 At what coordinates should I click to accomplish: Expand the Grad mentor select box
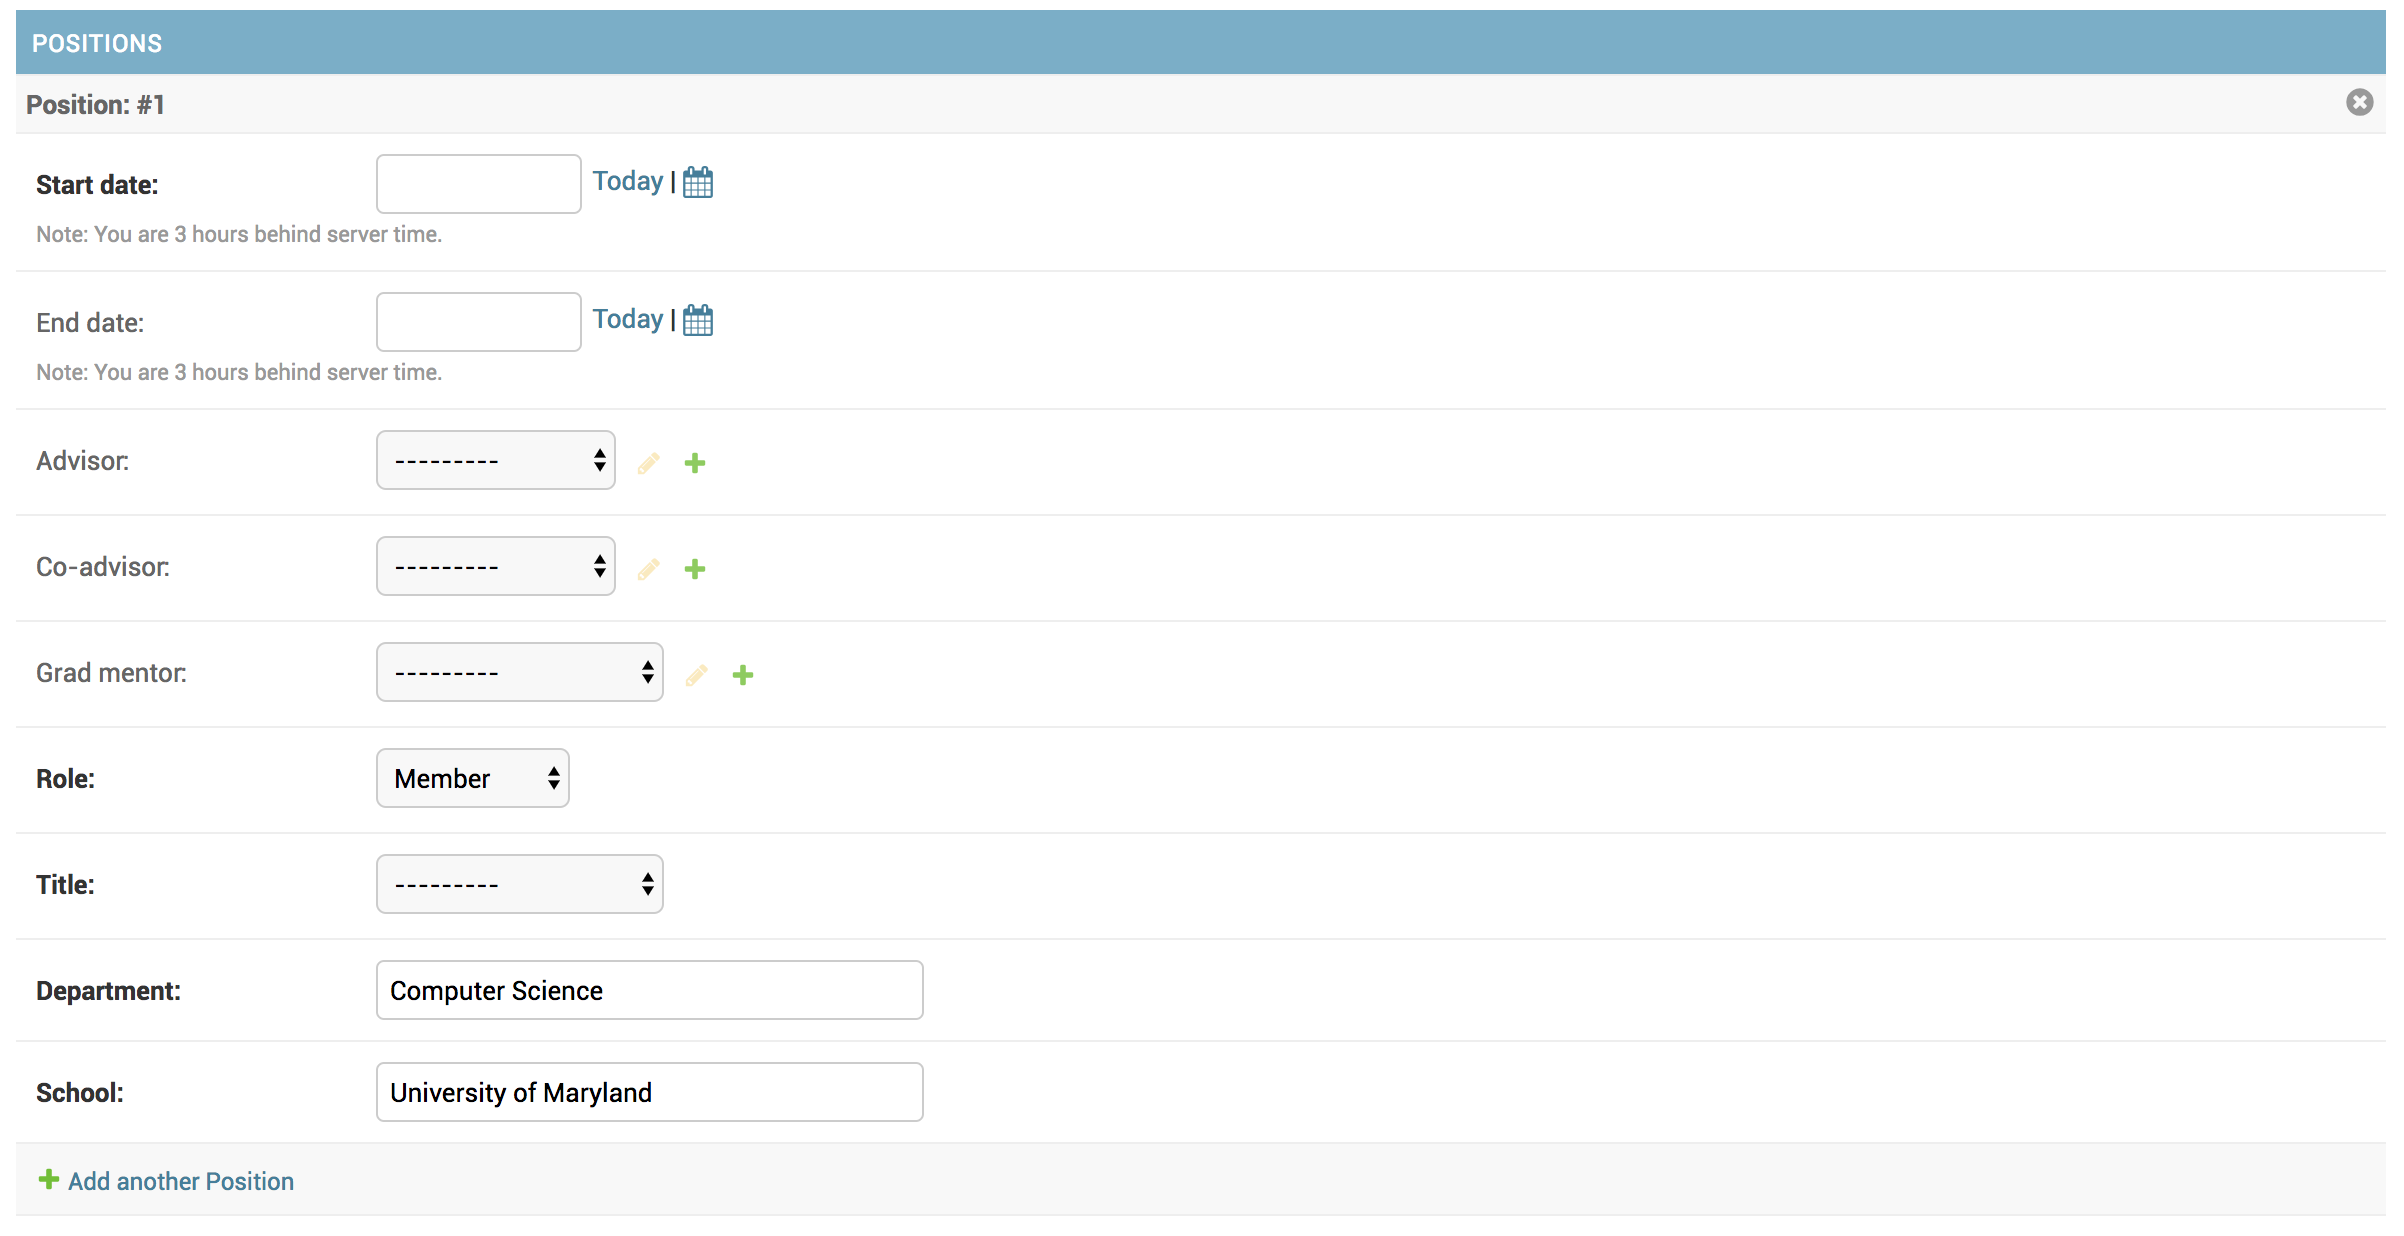point(519,672)
